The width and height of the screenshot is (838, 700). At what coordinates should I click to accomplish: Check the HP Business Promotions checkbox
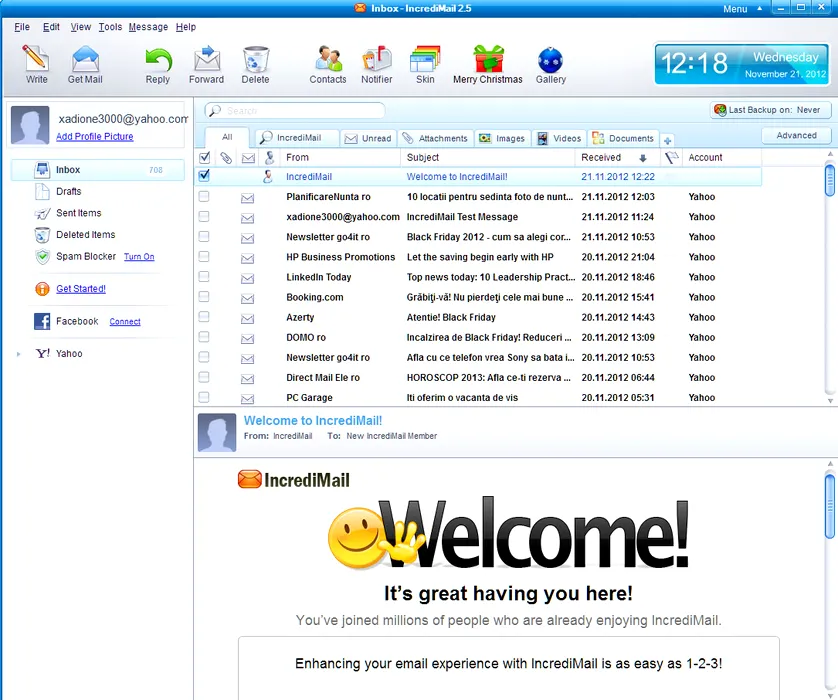click(204, 256)
